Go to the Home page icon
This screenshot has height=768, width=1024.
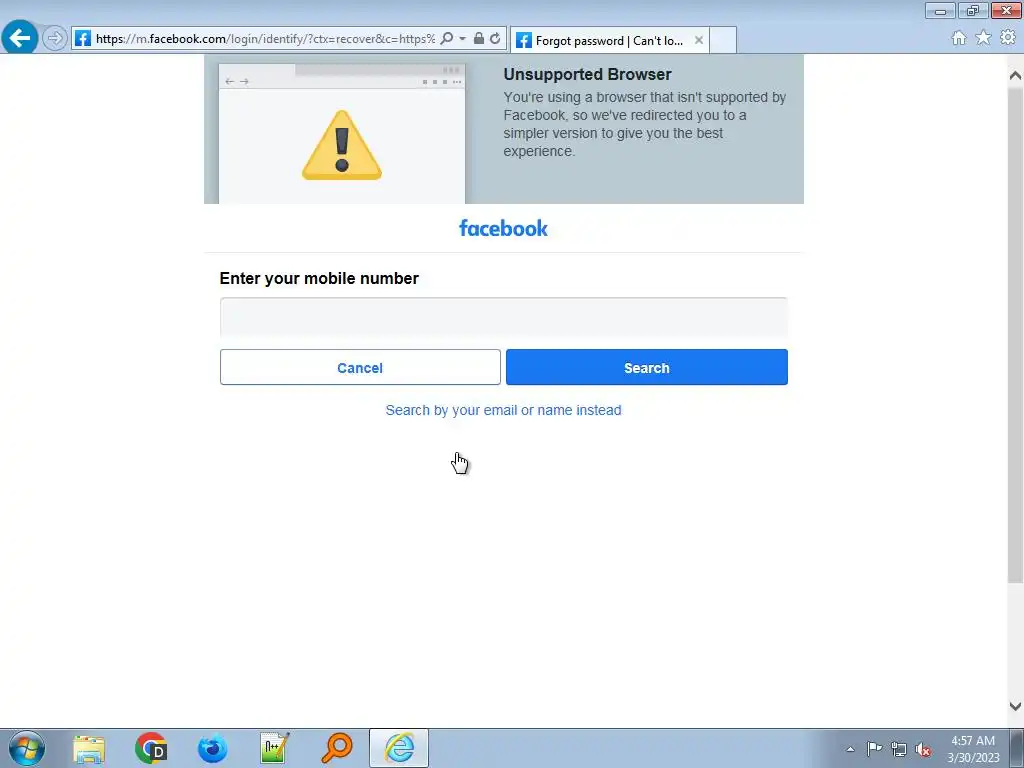pos(959,38)
